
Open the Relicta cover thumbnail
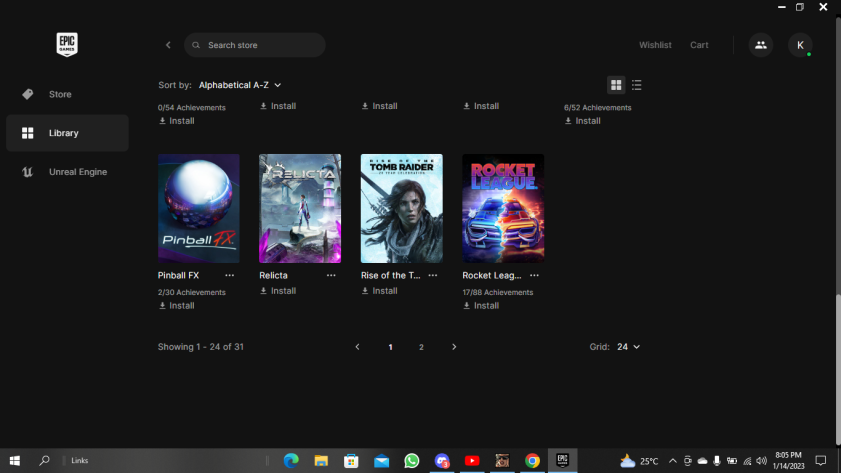click(300, 209)
